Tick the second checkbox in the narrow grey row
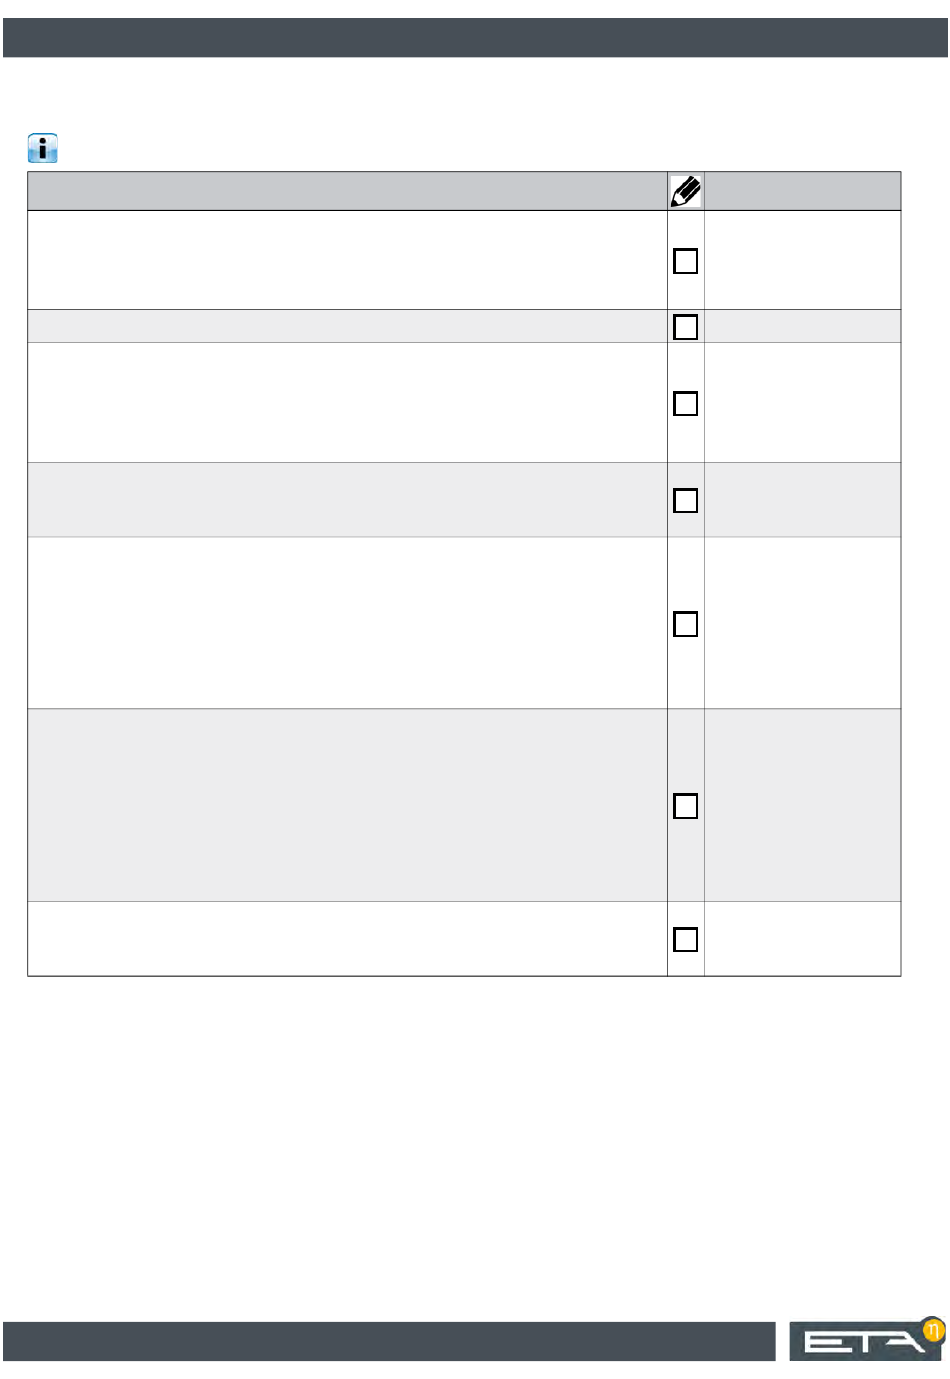The height and width of the screenshot is (1379, 950). tap(686, 327)
